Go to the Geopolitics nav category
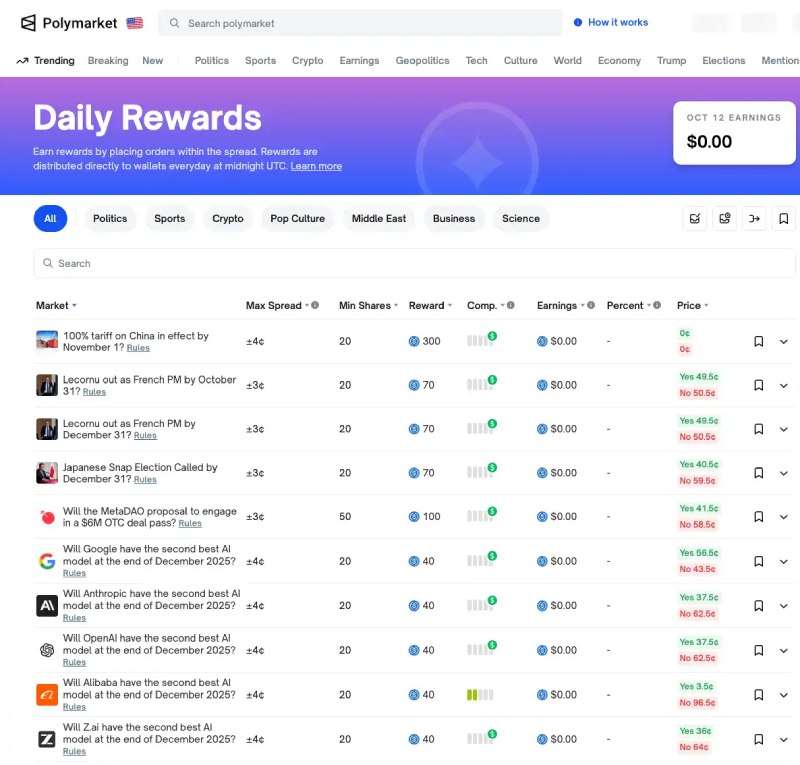The image size is (800, 765). pos(422,60)
